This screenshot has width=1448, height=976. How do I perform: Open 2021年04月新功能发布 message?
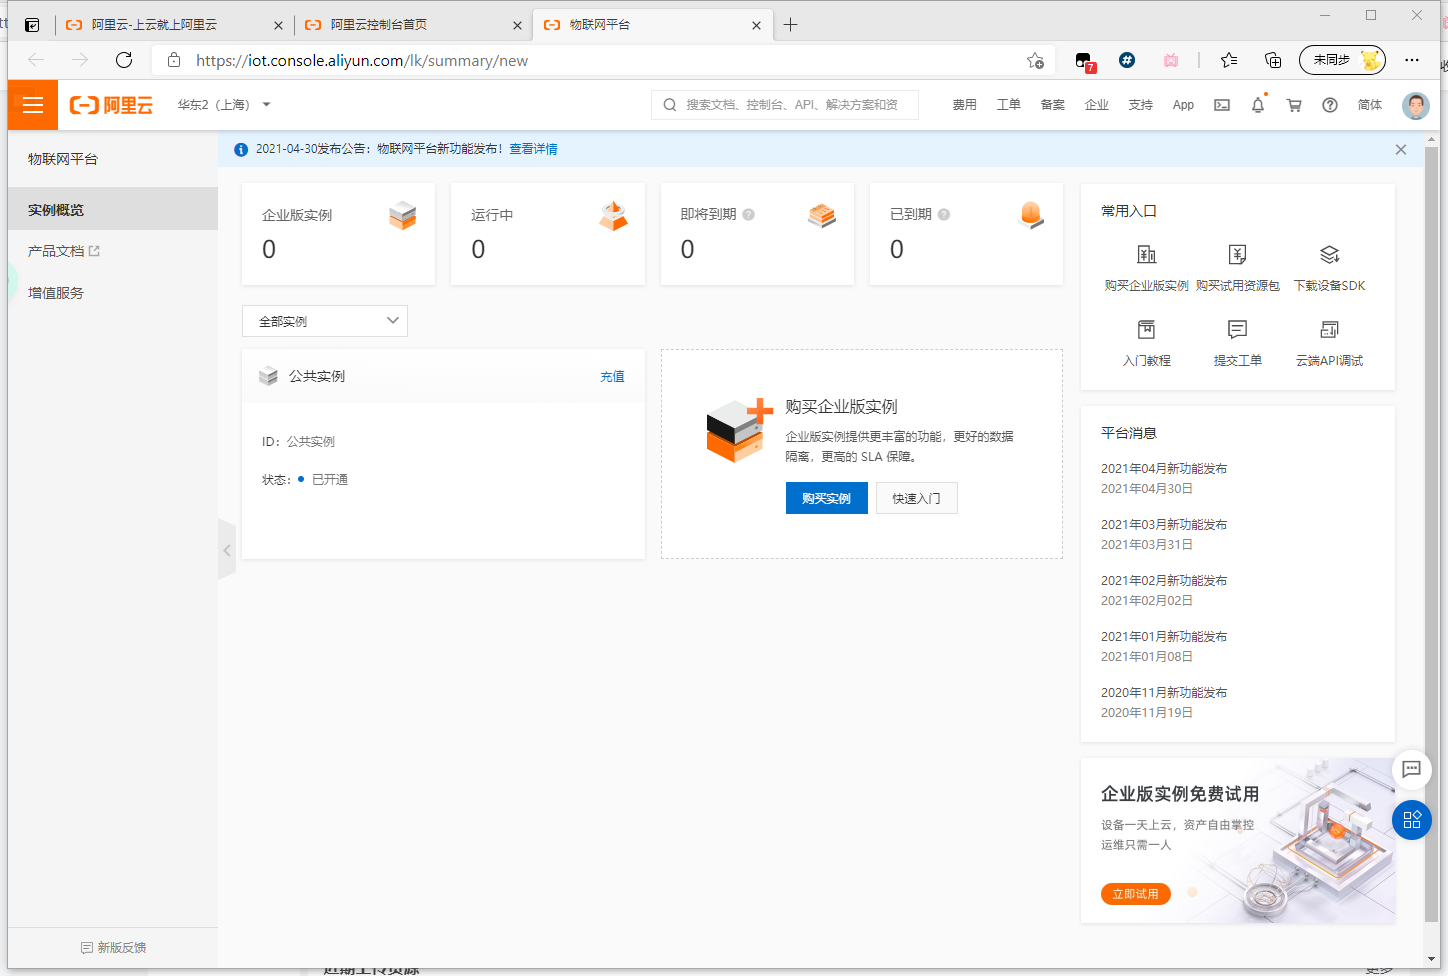[1164, 469]
